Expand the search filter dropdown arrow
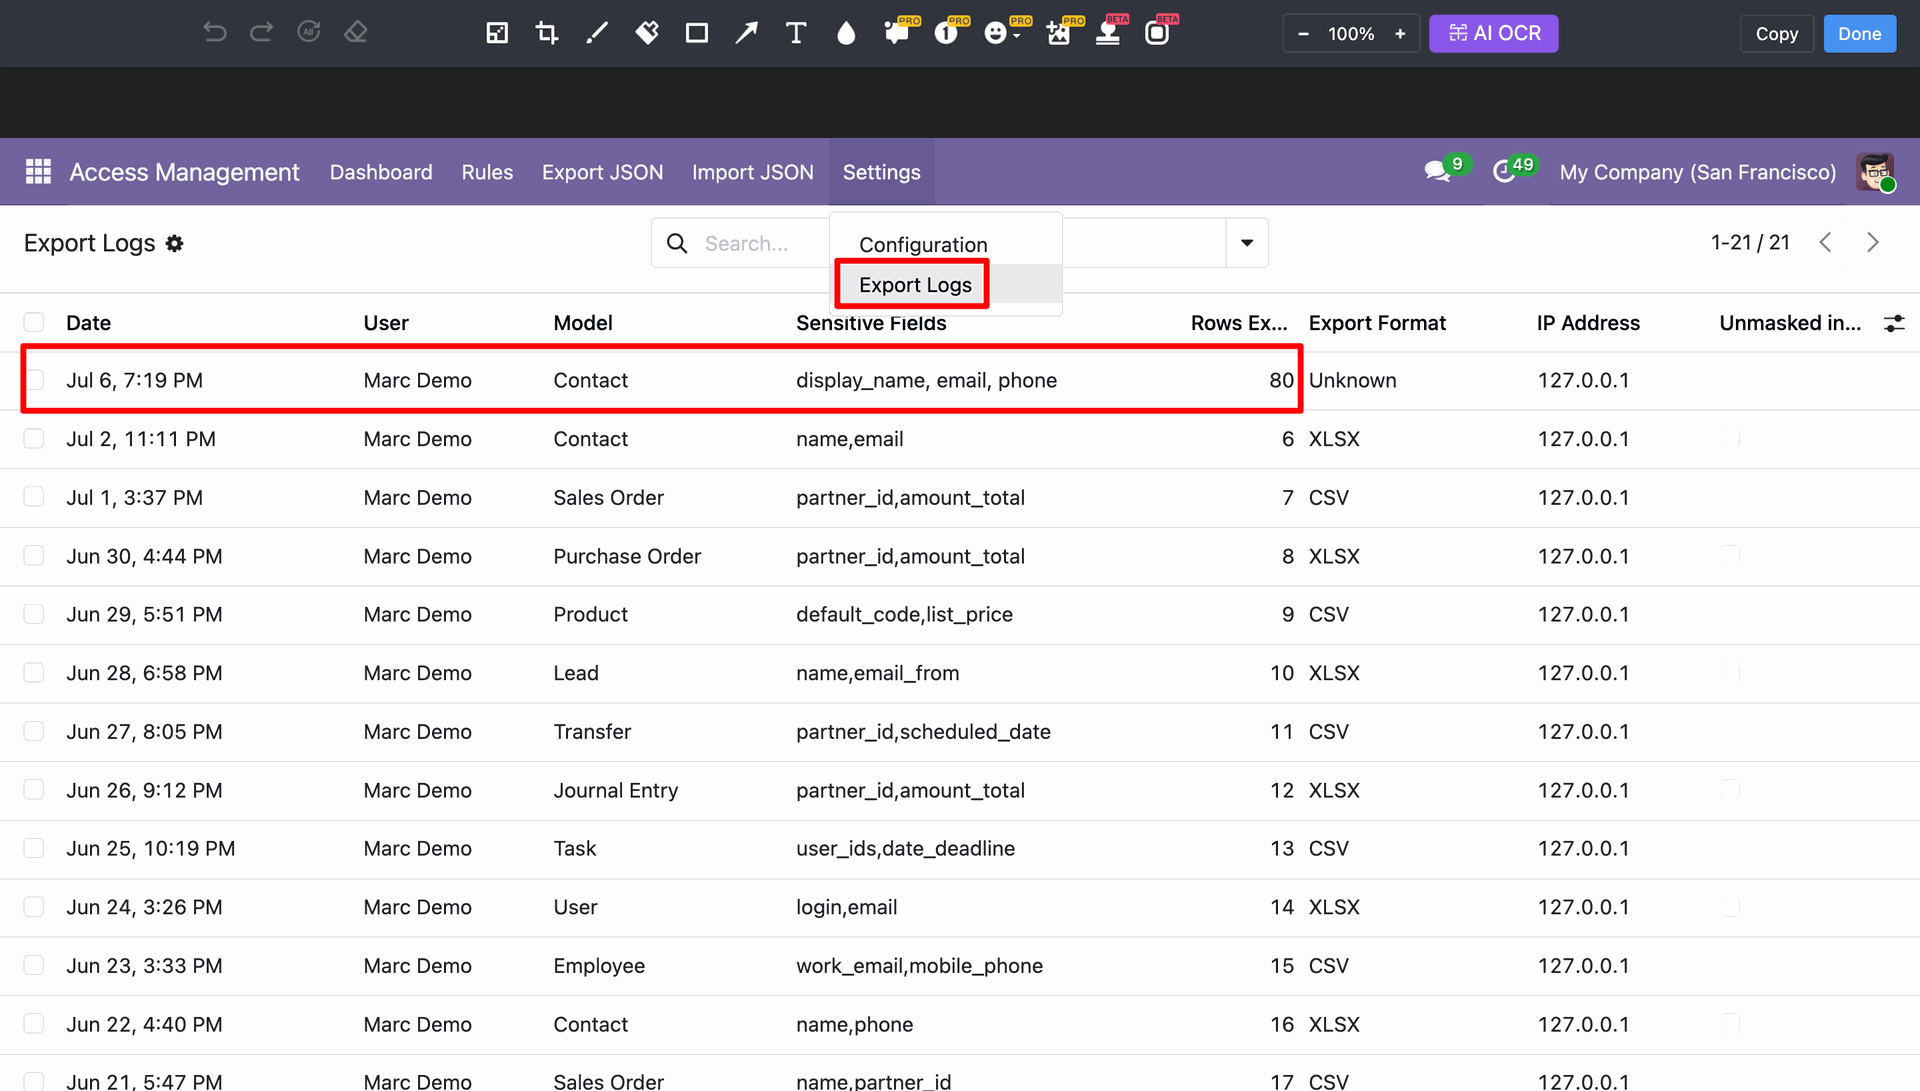The image size is (1920, 1091). (1247, 243)
